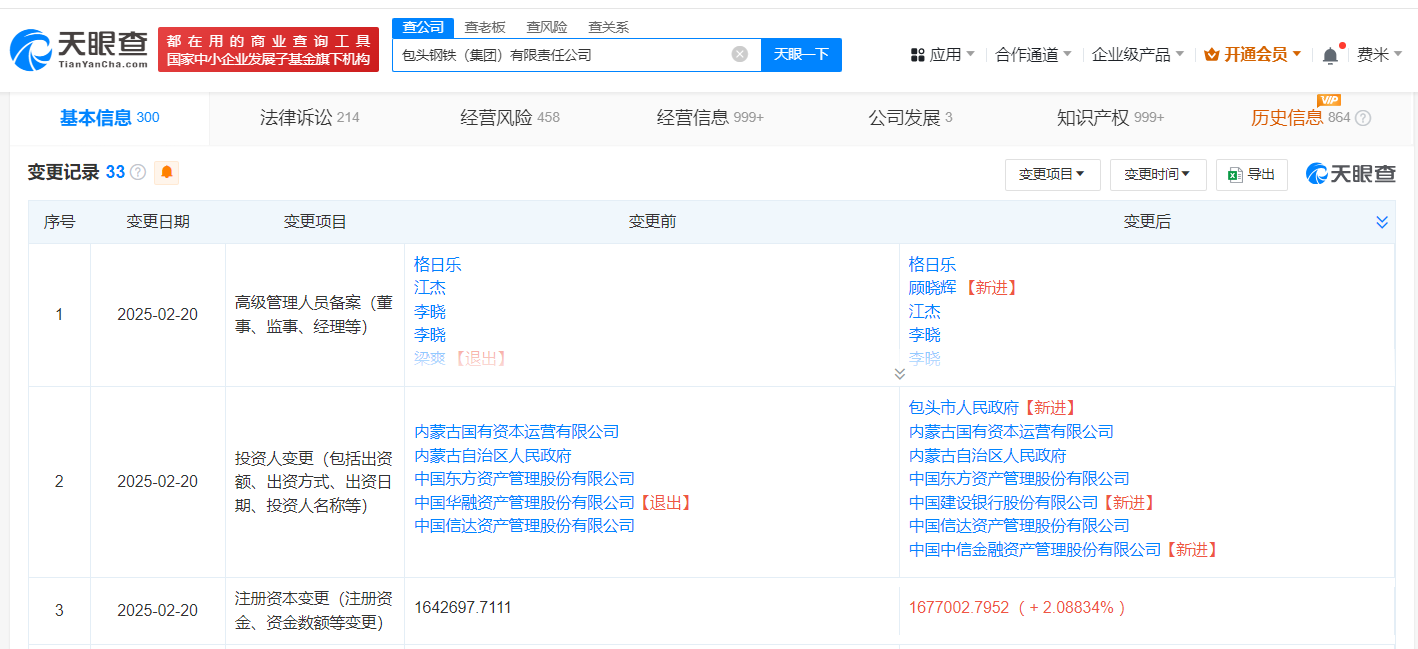This screenshot has height=649, width=1418.
Task: Click the 天眼一下 search button
Action: click(x=801, y=55)
